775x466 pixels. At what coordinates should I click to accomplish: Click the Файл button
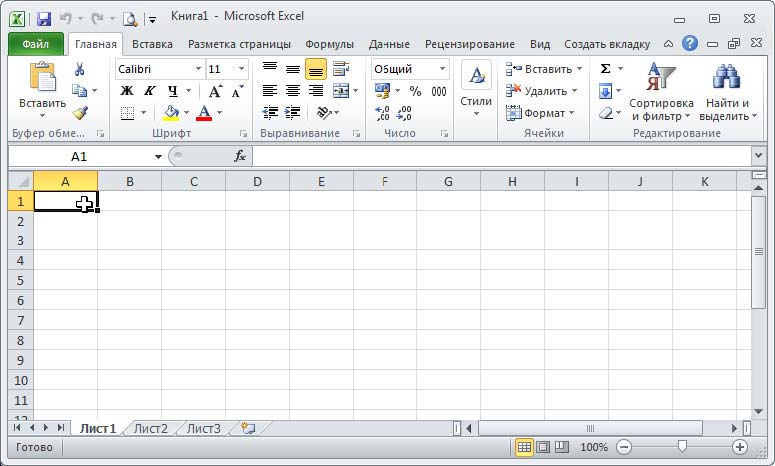36,44
